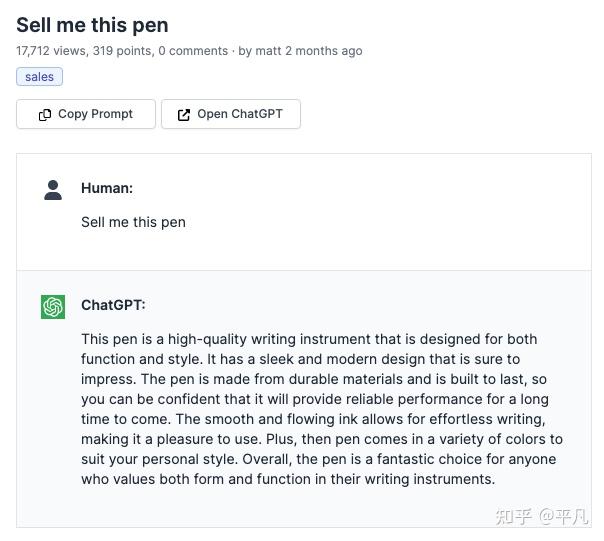Click the external-link icon beside Open ChatGPT
The width and height of the screenshot is (604, 541).
tap(184, 115)
